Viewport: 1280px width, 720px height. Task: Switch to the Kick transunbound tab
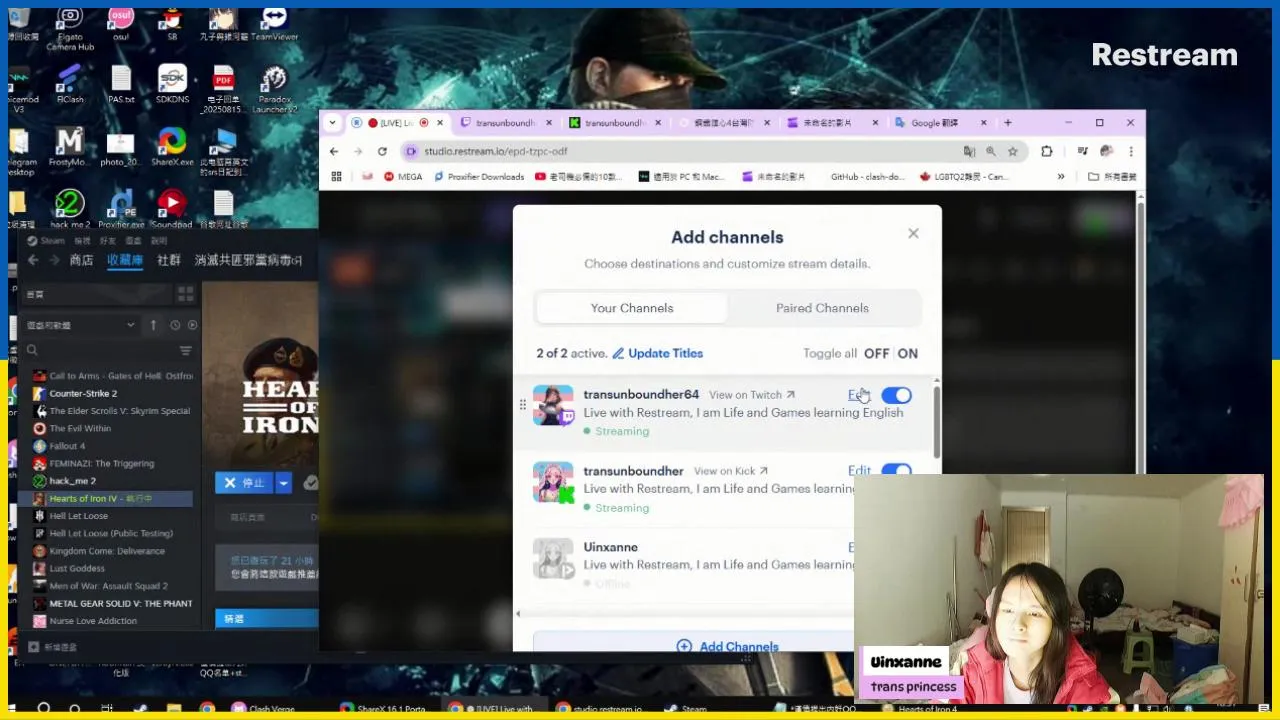click(x=614, y=123)
